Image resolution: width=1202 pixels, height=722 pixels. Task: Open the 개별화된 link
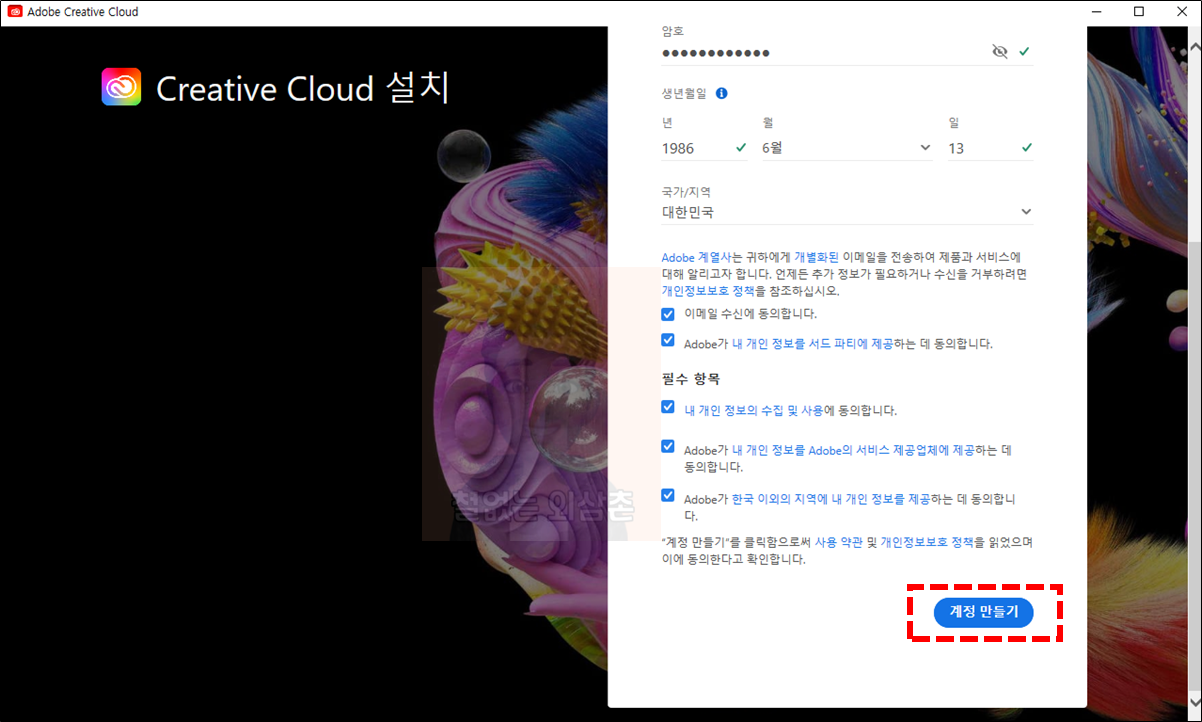(817, 257)
